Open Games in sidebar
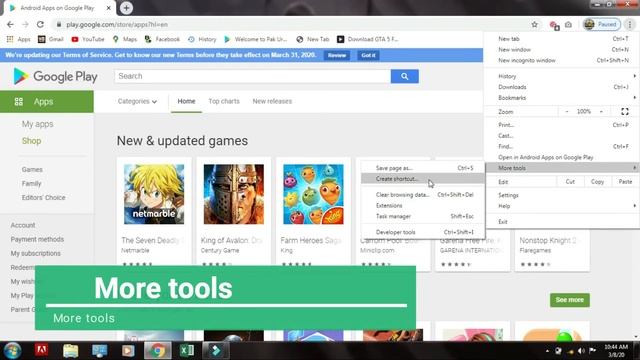This screenshot has width=640, height=360. pyautogui.click(x=32, y=169)
